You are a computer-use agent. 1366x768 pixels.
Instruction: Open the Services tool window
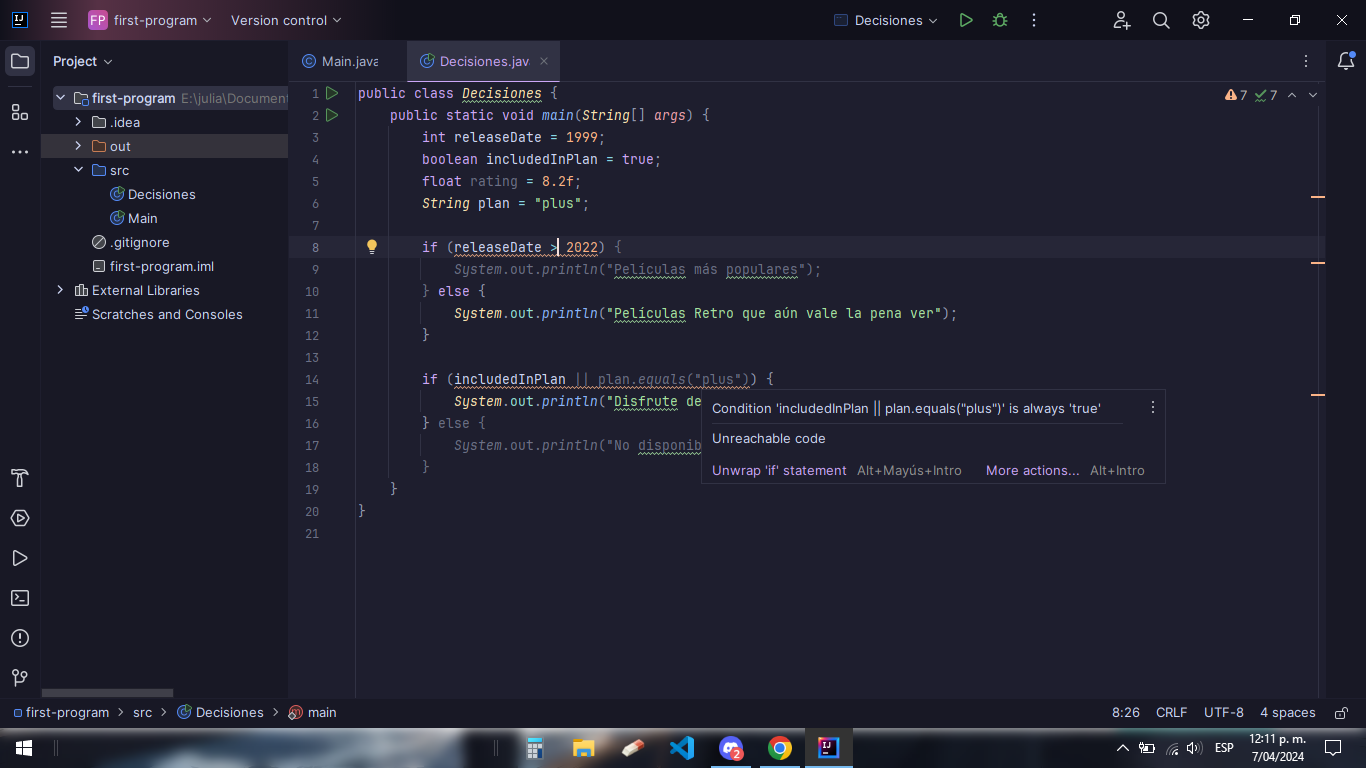tap(20, 518)
